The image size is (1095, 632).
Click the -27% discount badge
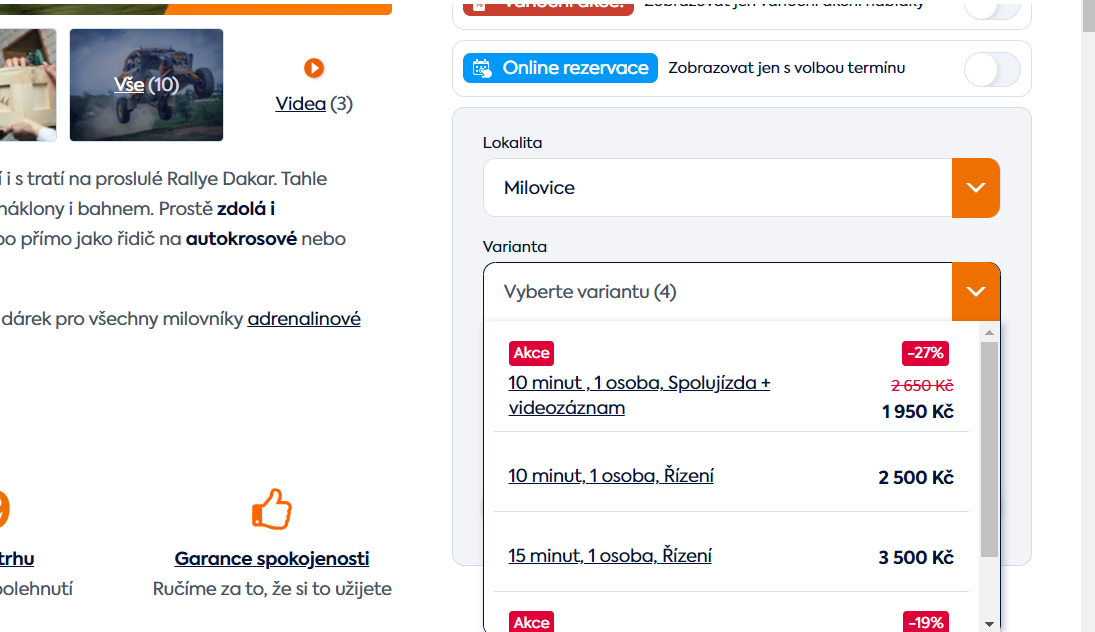[x=925, y=353]
